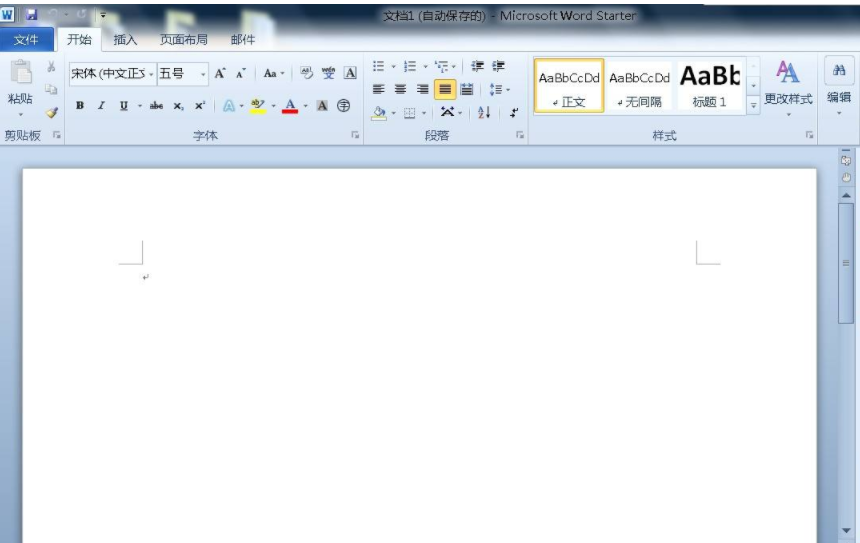Open bullets style dropdown arrow
Screen dimensions: 860x543
(393, 66)
